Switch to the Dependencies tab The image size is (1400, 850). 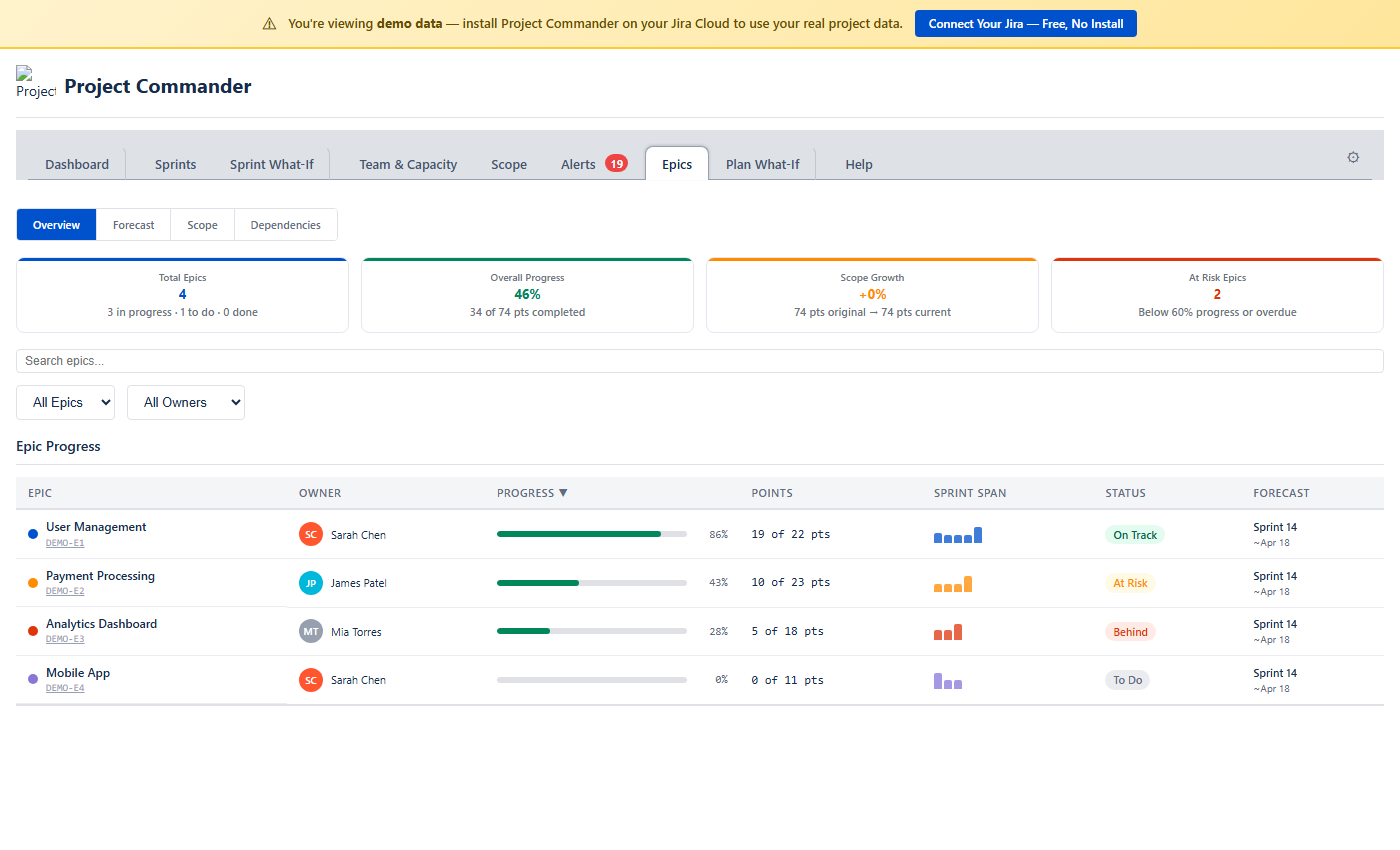[285, 224]
